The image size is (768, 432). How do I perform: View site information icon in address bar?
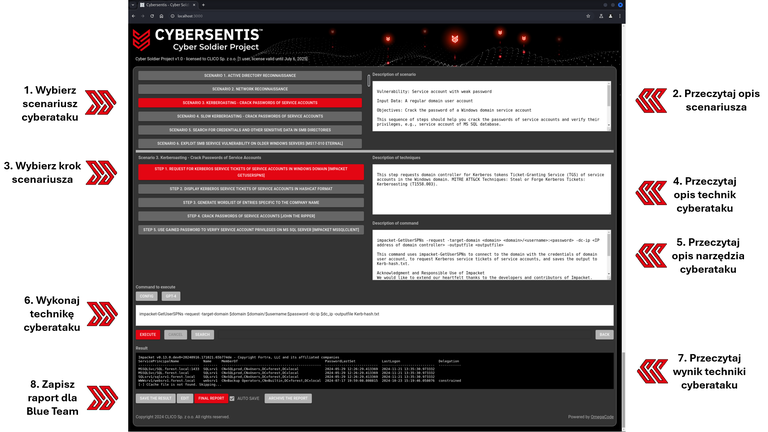click(x=172, y=16)
